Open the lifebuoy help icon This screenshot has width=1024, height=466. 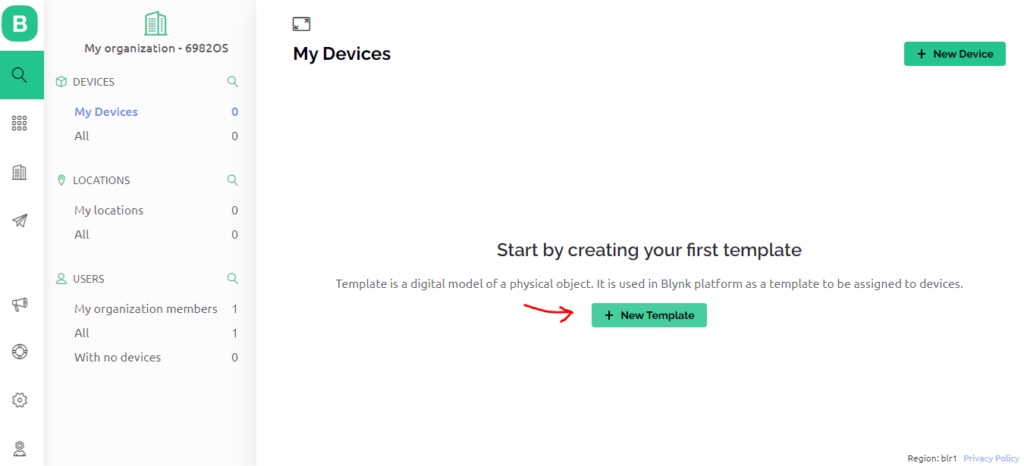[20, 351]
